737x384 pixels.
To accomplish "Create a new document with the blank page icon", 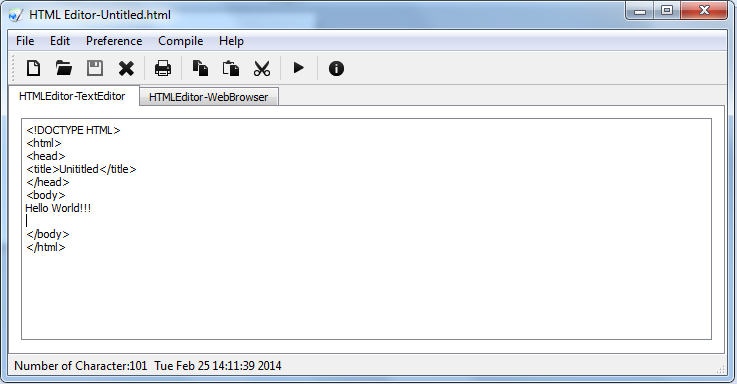I will click(33, 68).
